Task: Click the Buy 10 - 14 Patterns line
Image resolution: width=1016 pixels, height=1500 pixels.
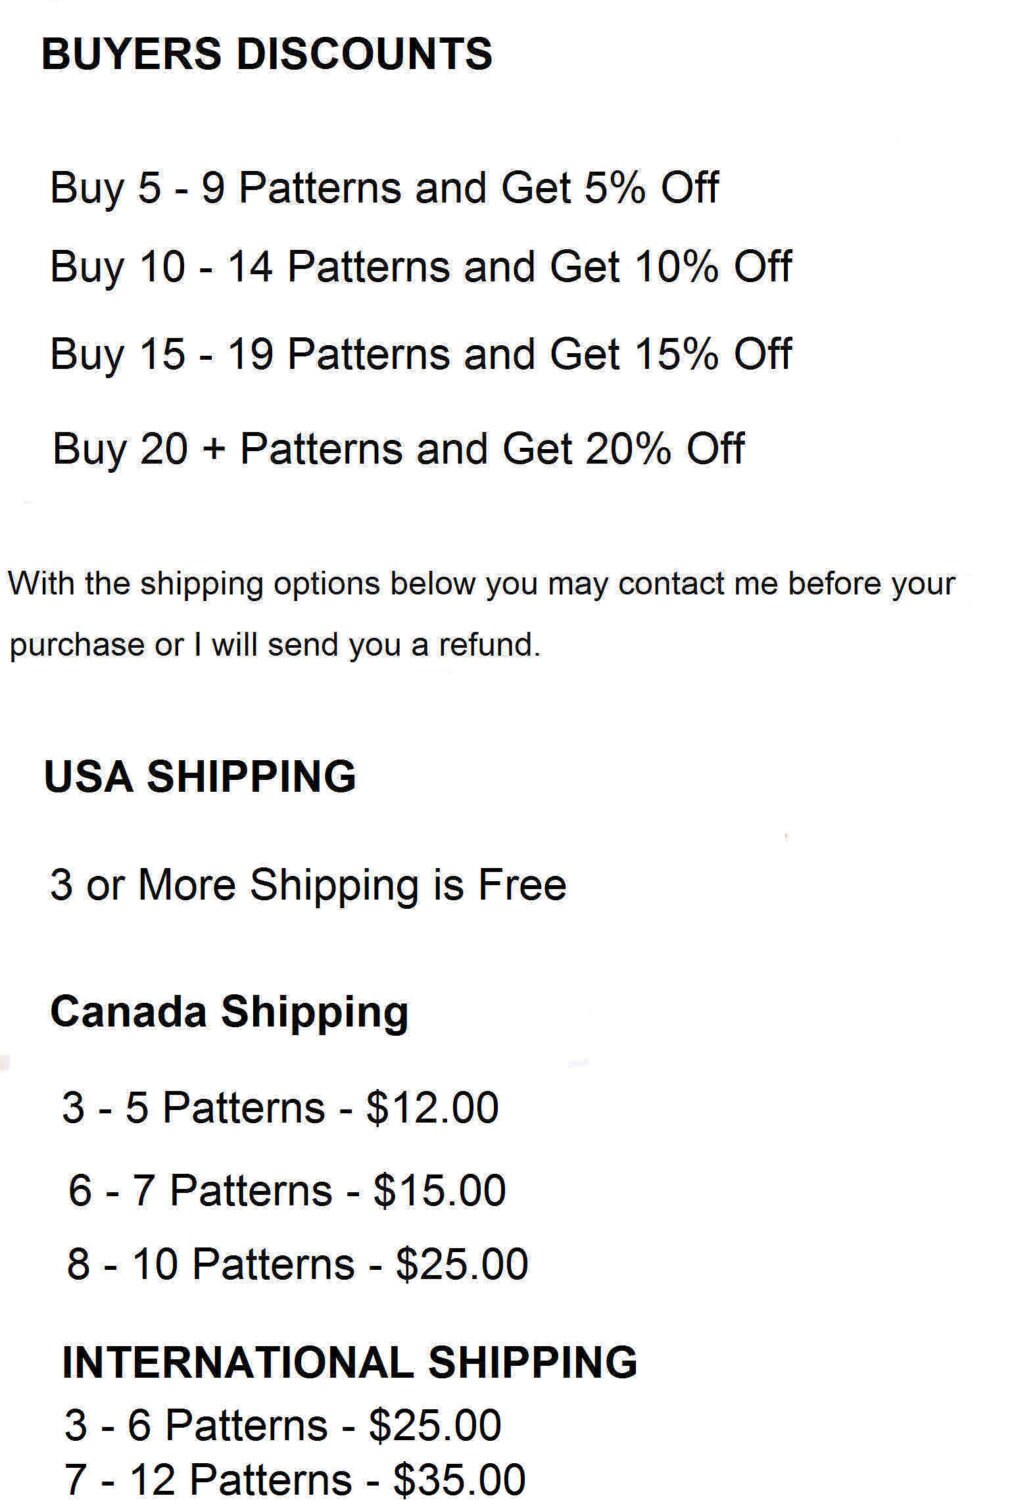Action: coord(421,268)
